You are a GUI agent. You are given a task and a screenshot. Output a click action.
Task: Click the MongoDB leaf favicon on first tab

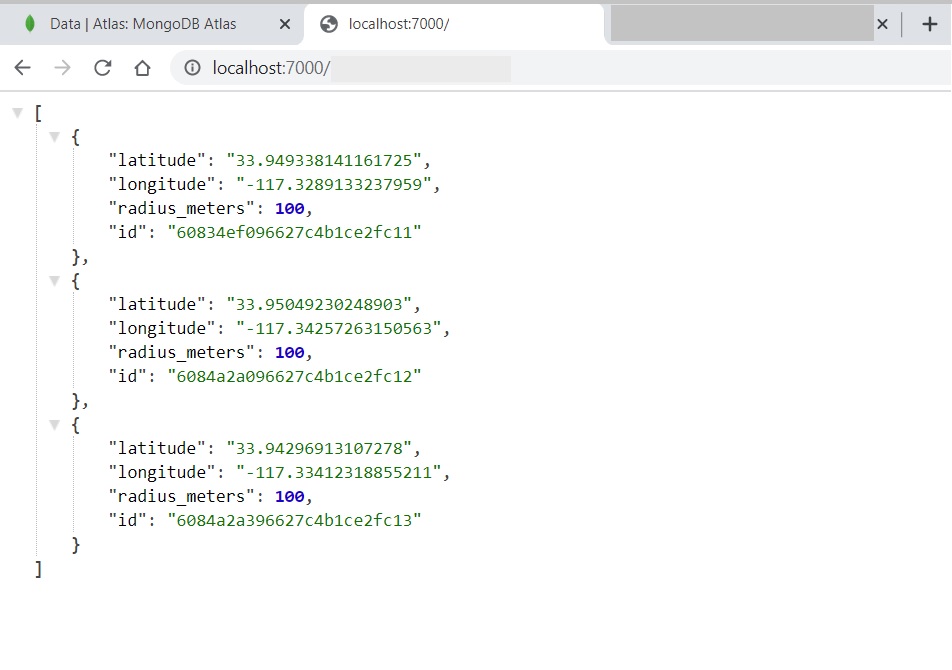(x=29, y=24)
